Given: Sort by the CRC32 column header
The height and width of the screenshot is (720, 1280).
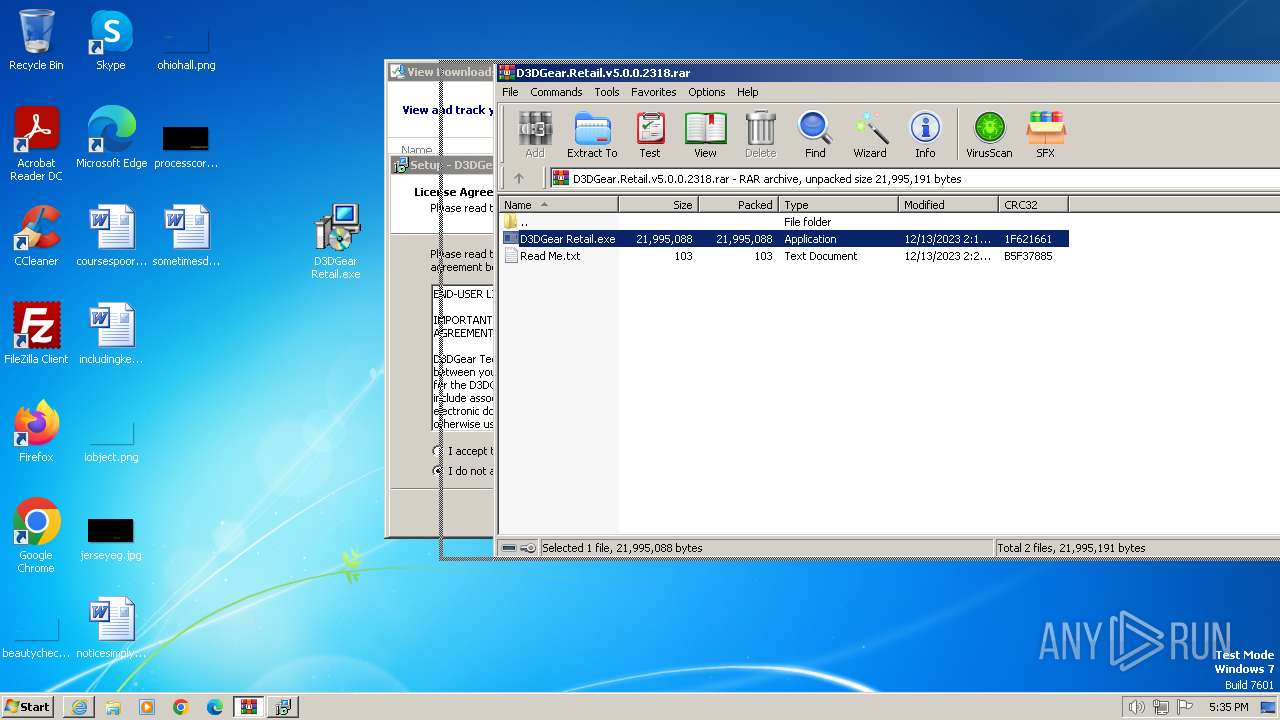Looking at the screenshot, I should (x=1033, y=205).
